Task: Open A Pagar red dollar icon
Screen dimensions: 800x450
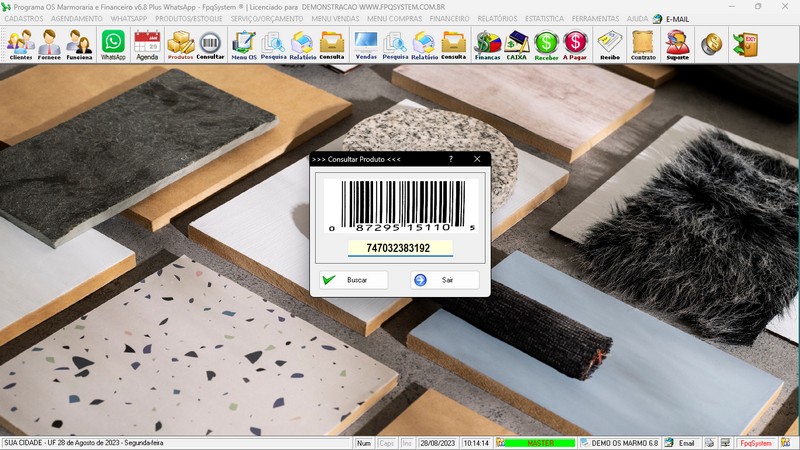Action: point(576,45)
